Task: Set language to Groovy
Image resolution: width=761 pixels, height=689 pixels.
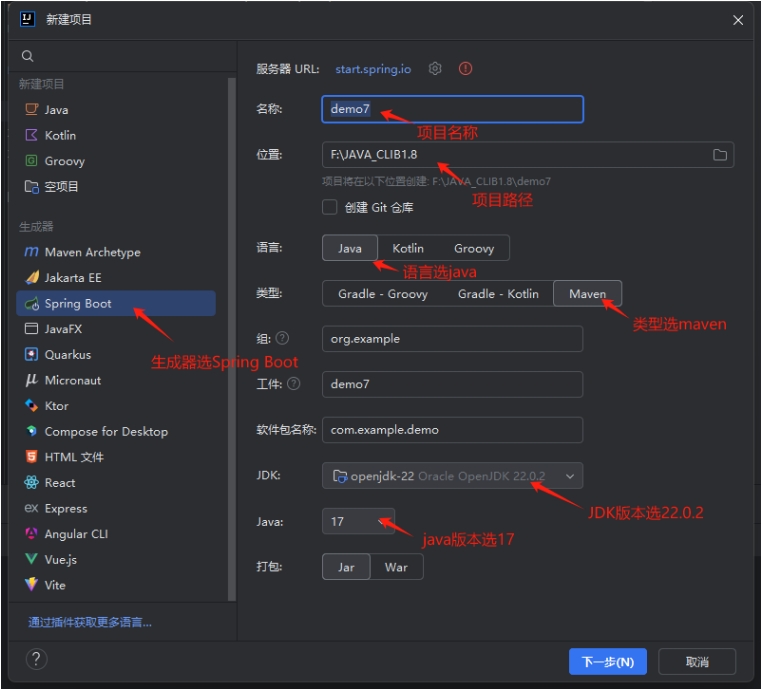Action: 474,248
